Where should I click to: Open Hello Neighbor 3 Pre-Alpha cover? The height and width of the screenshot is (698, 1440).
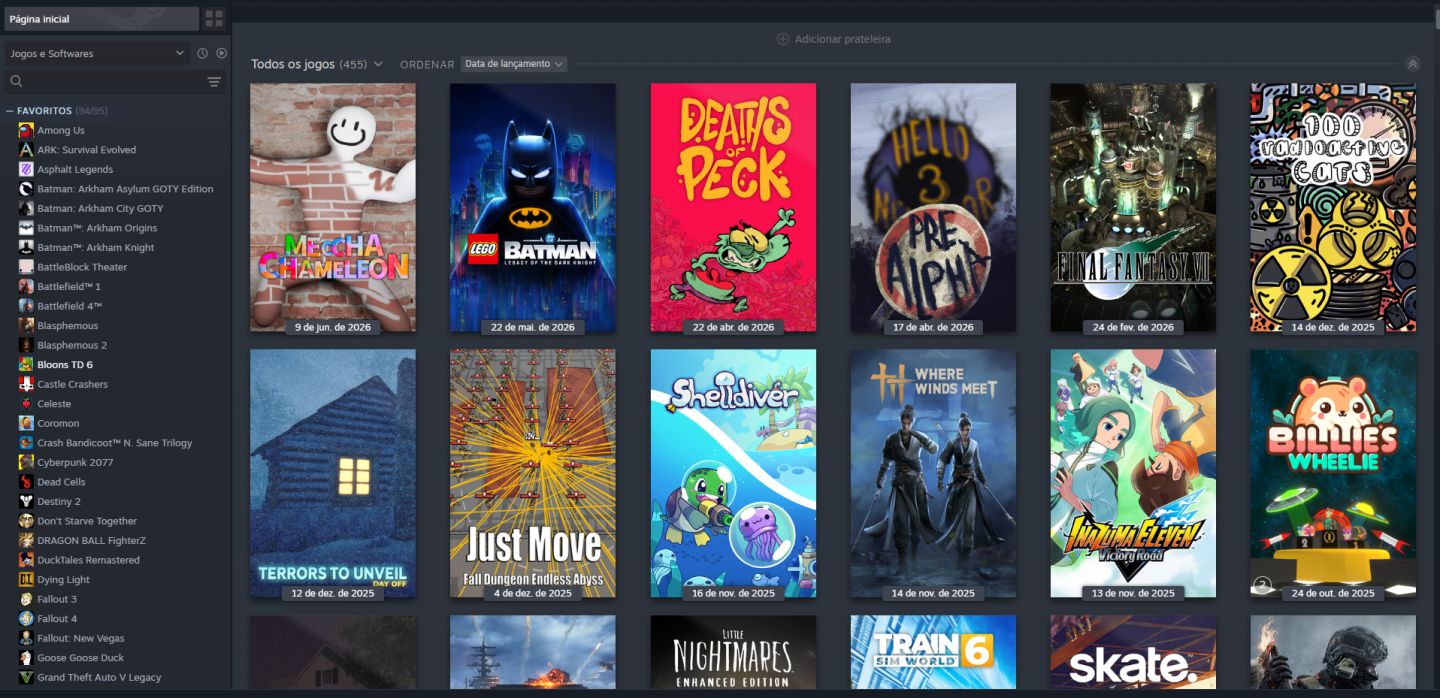(x=933, y=207)
